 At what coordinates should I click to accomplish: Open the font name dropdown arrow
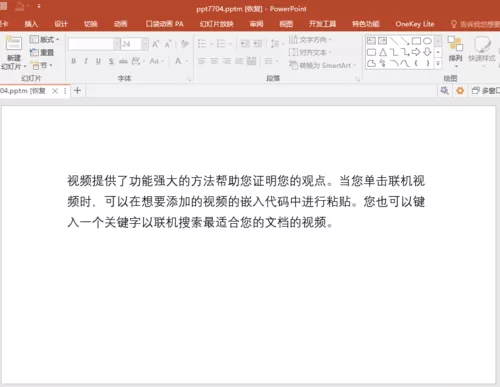(x=117, y=44)
